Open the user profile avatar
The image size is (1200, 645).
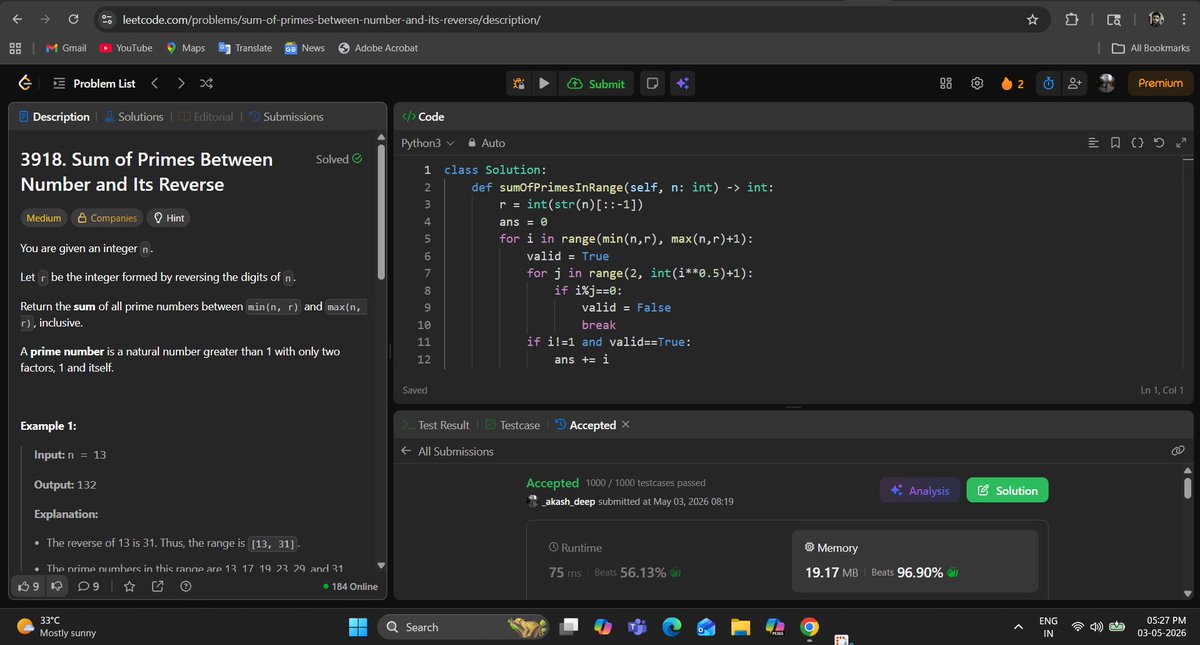pos(1106,84)
